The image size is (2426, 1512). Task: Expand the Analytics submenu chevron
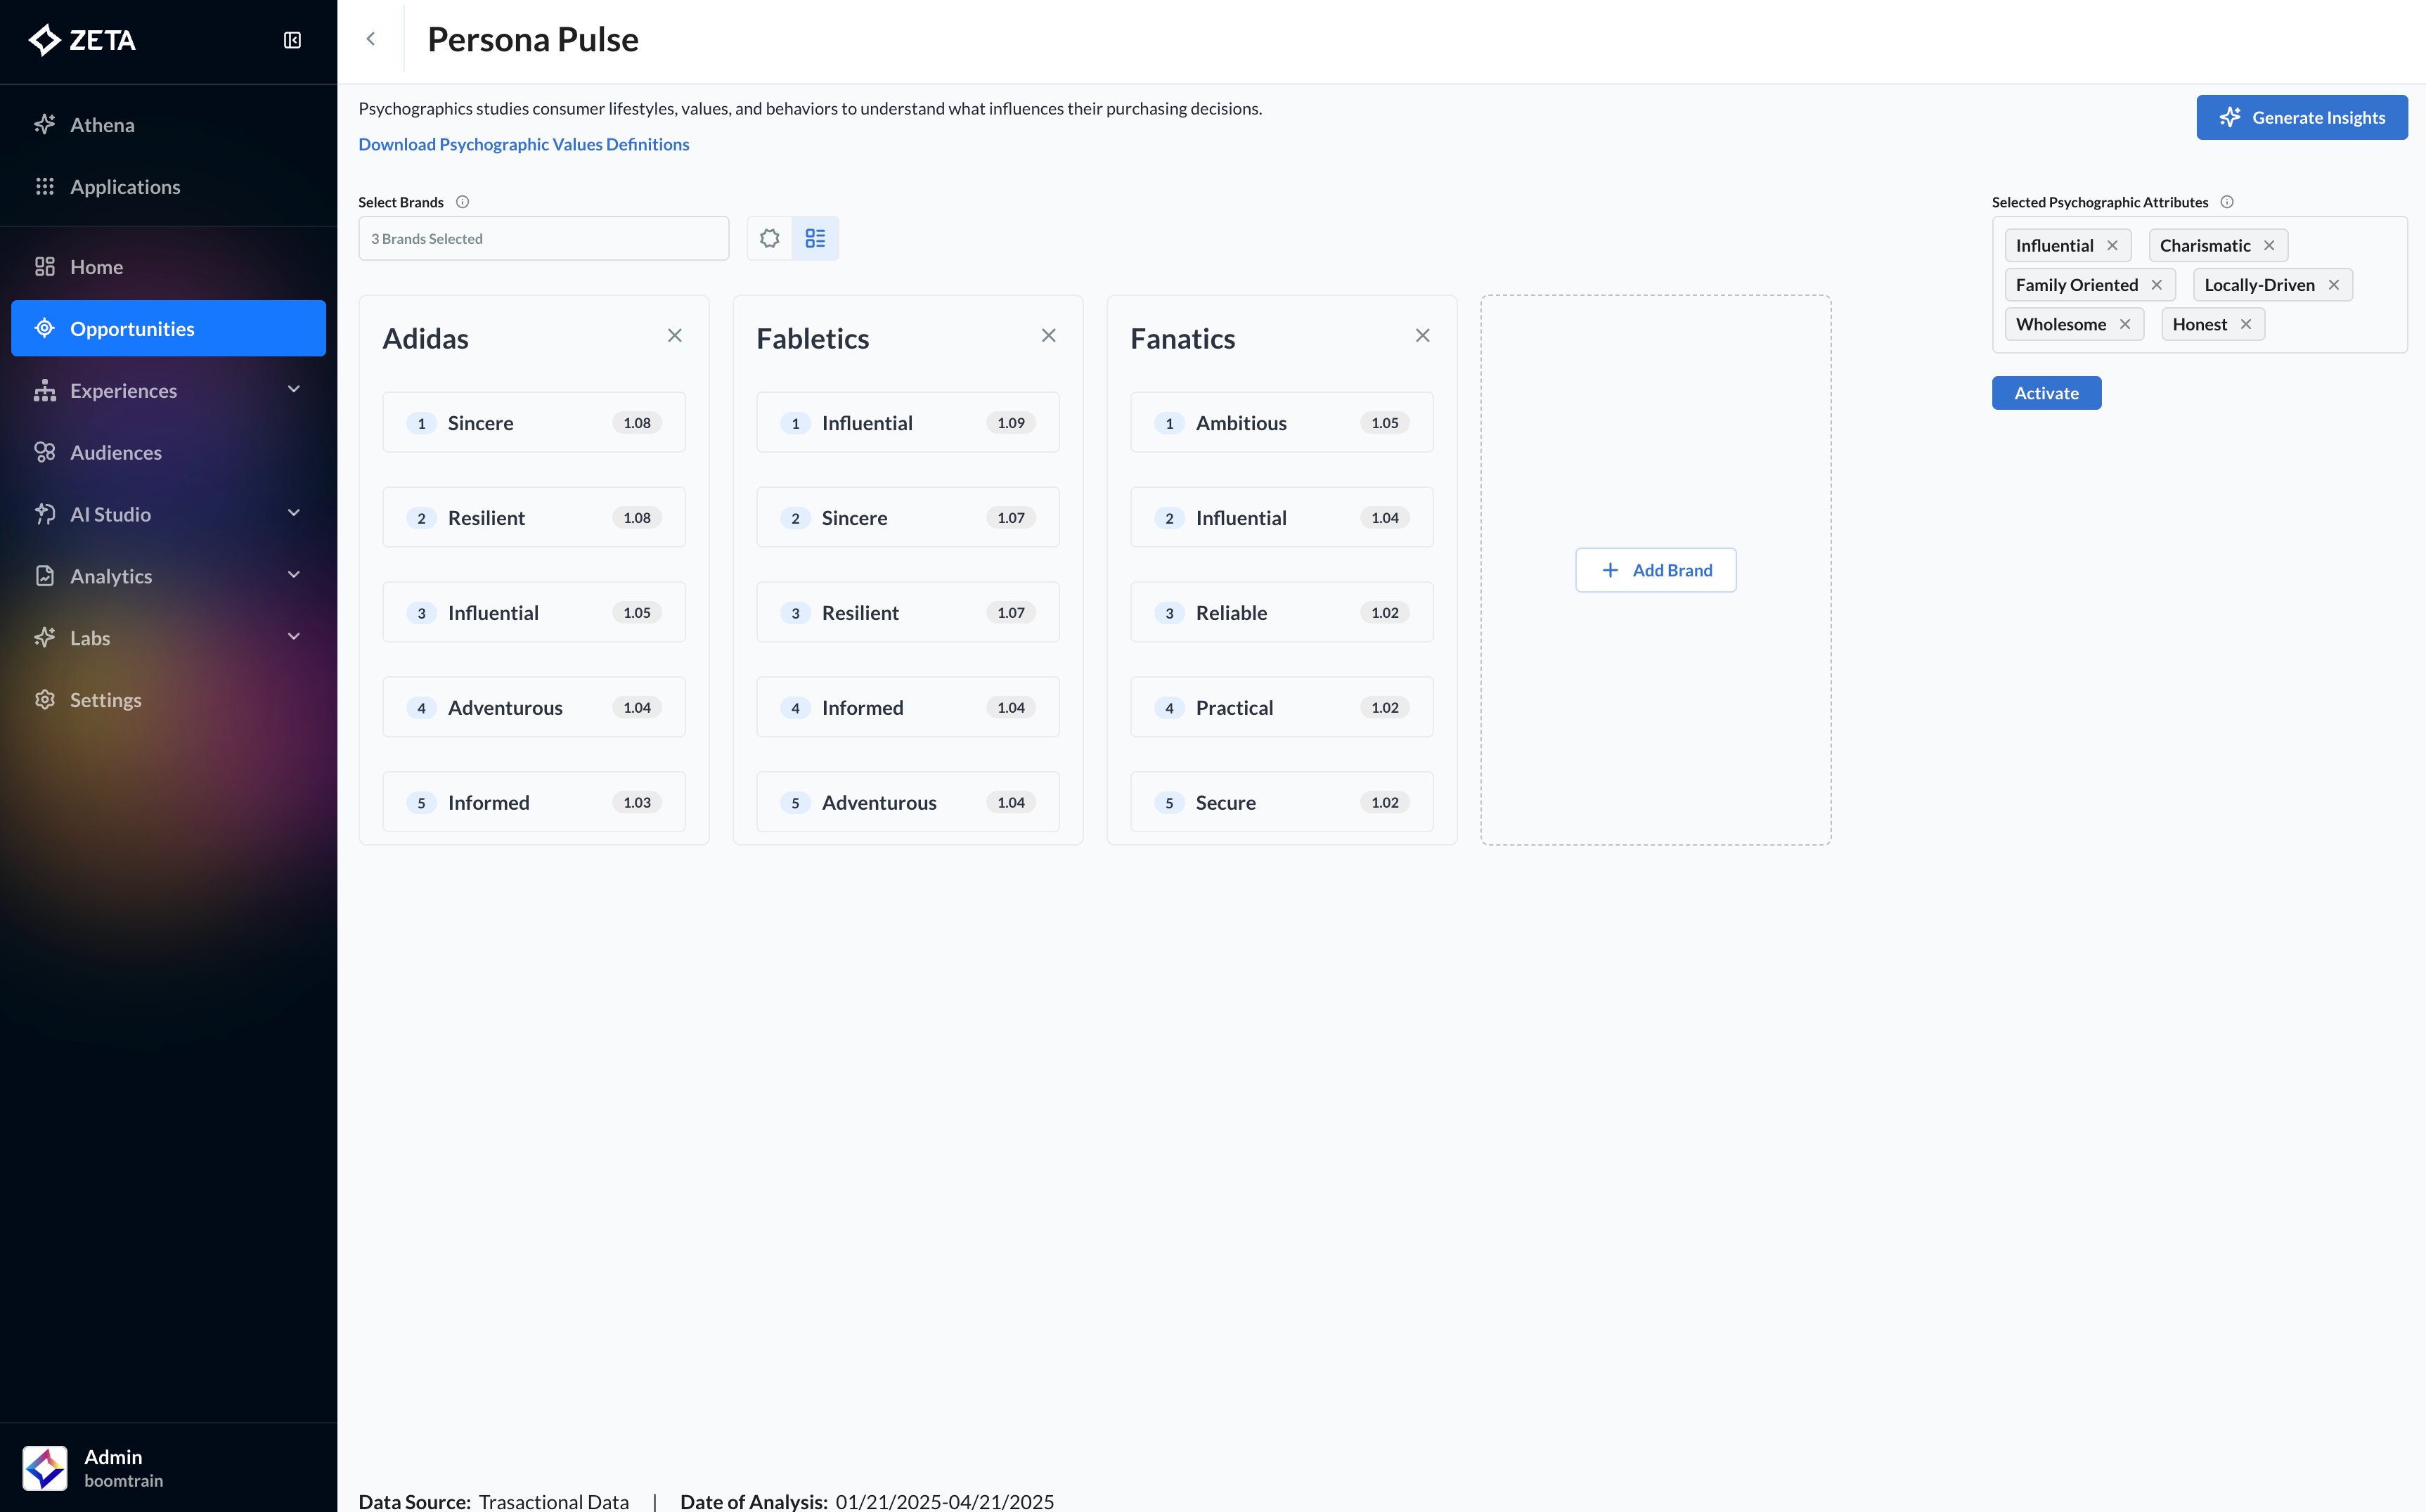[x=294, y=576]
